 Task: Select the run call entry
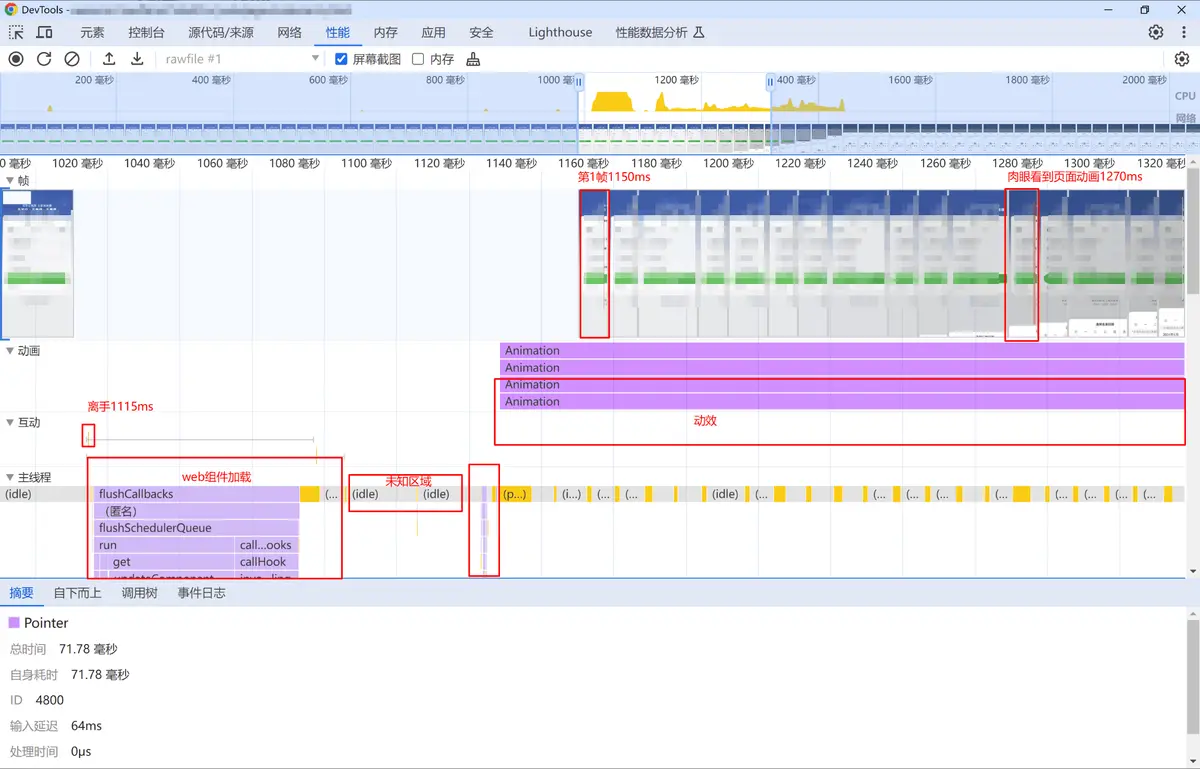(165, 545)
